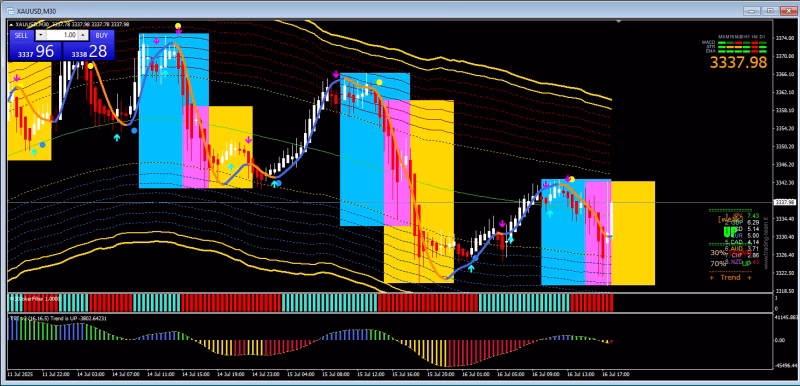
Task: Click the SELL button in one-click trading panel
Action: 21,35
